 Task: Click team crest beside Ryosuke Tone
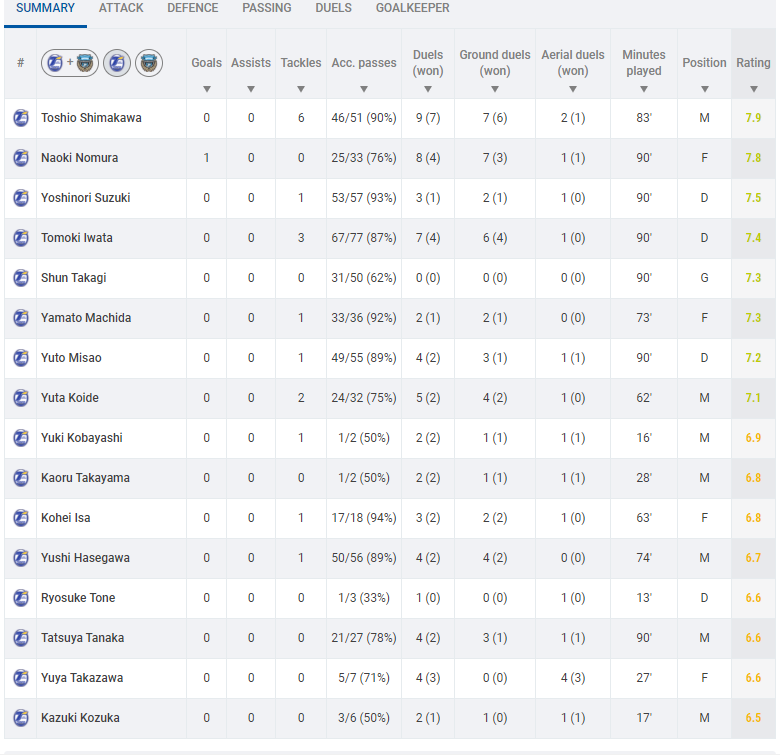[x=20, y=598]
